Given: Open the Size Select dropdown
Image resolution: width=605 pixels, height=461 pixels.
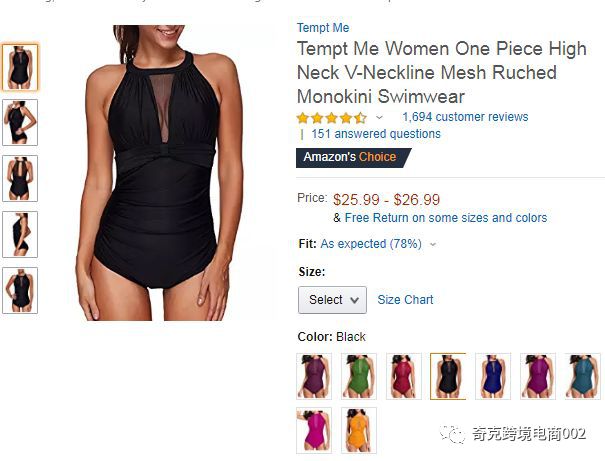Looking at the screenshot, I should pyautogui.click(x=332, y=300).
